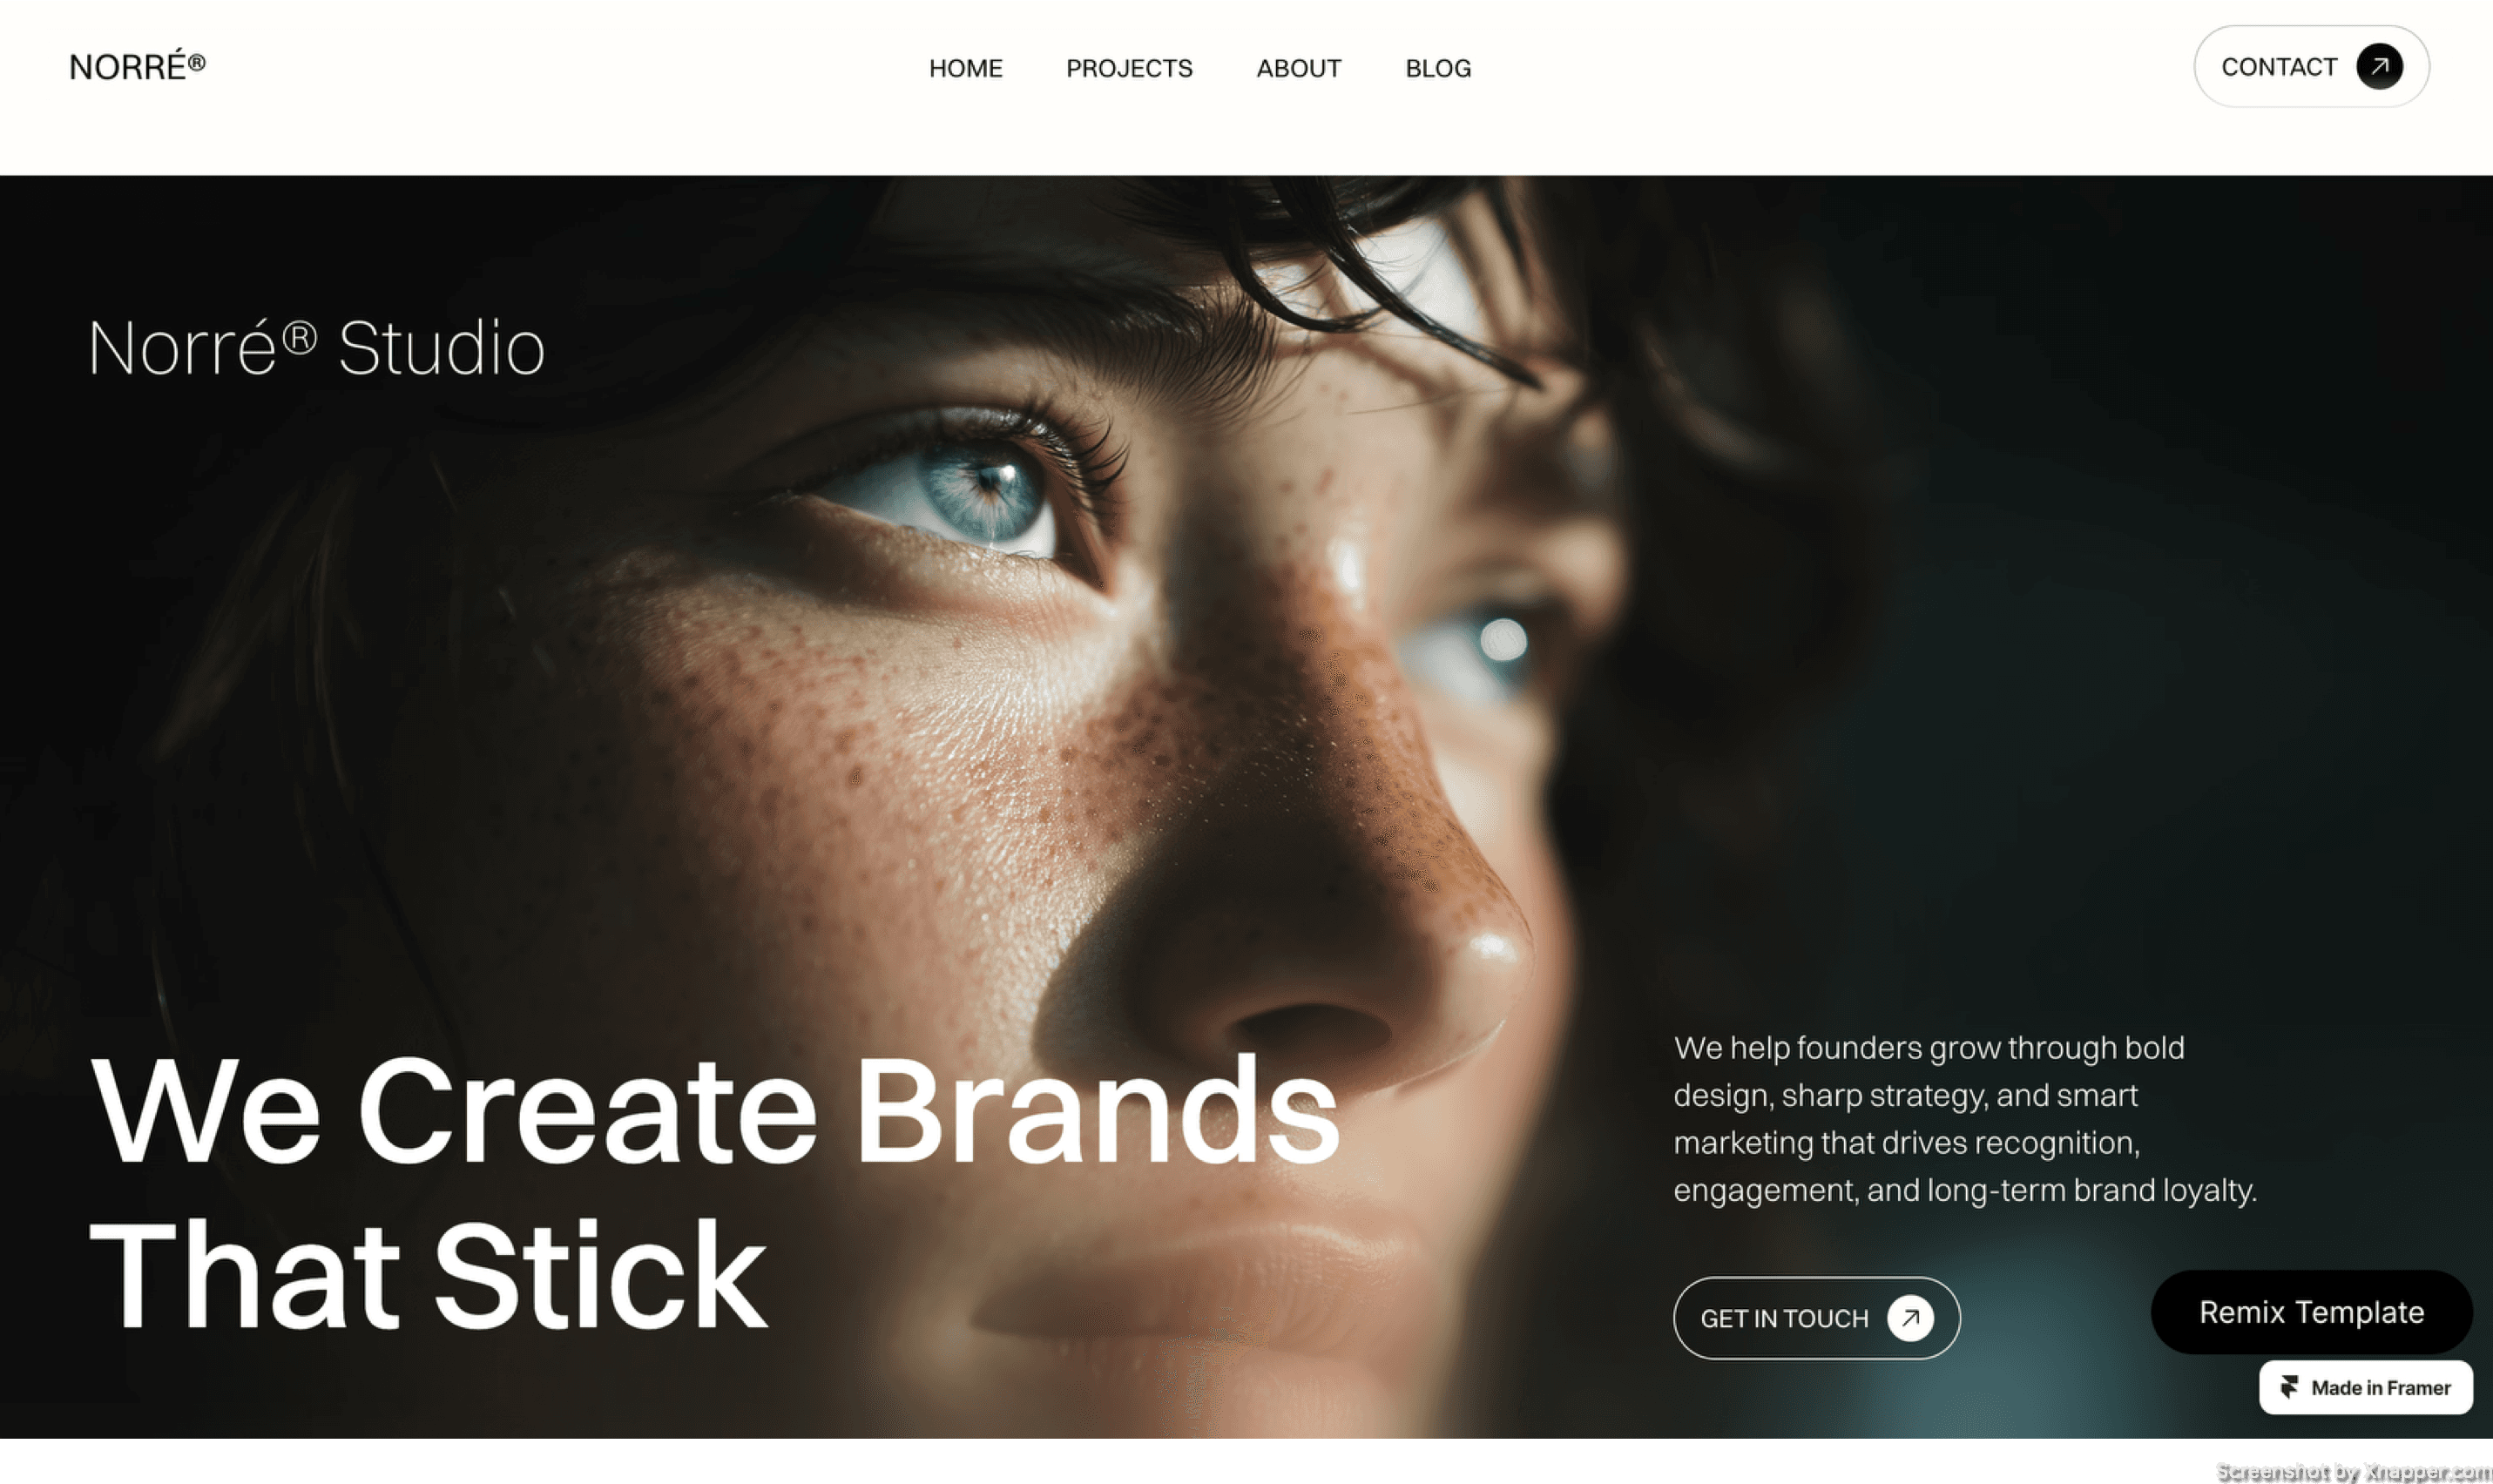This screenshot has height=1484, width=2493.
Task: Click the CONTACT button label
Action: [2279, 67]
